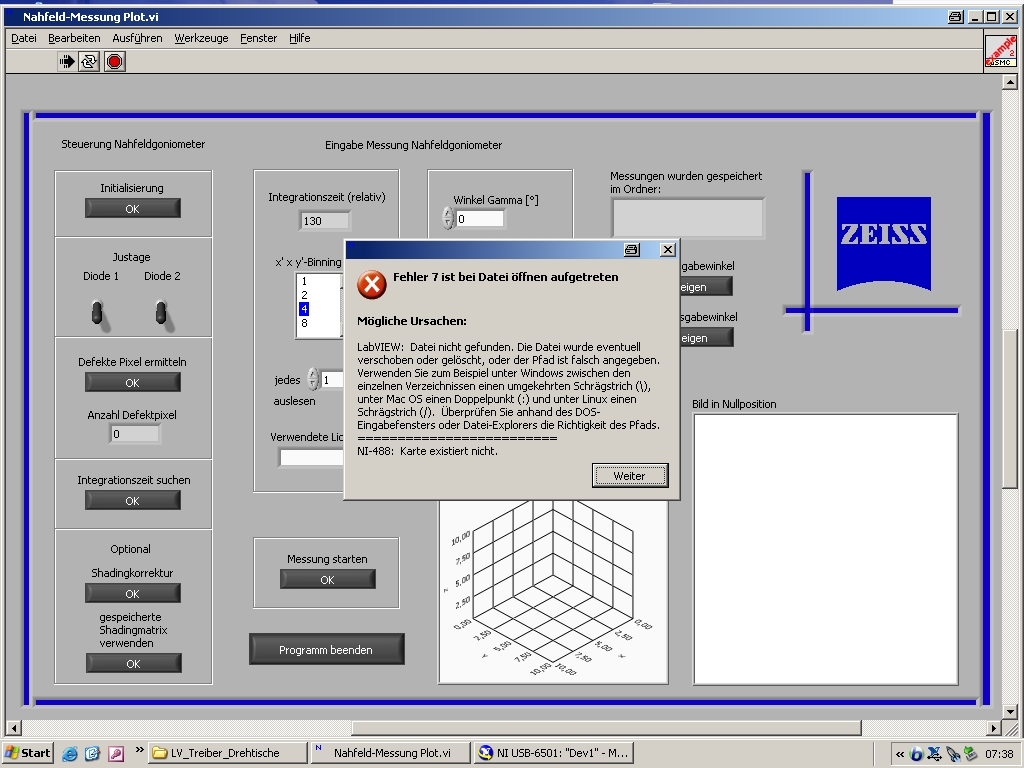
Task: Click the red Abort Execution icon
Action: [114, 61]
